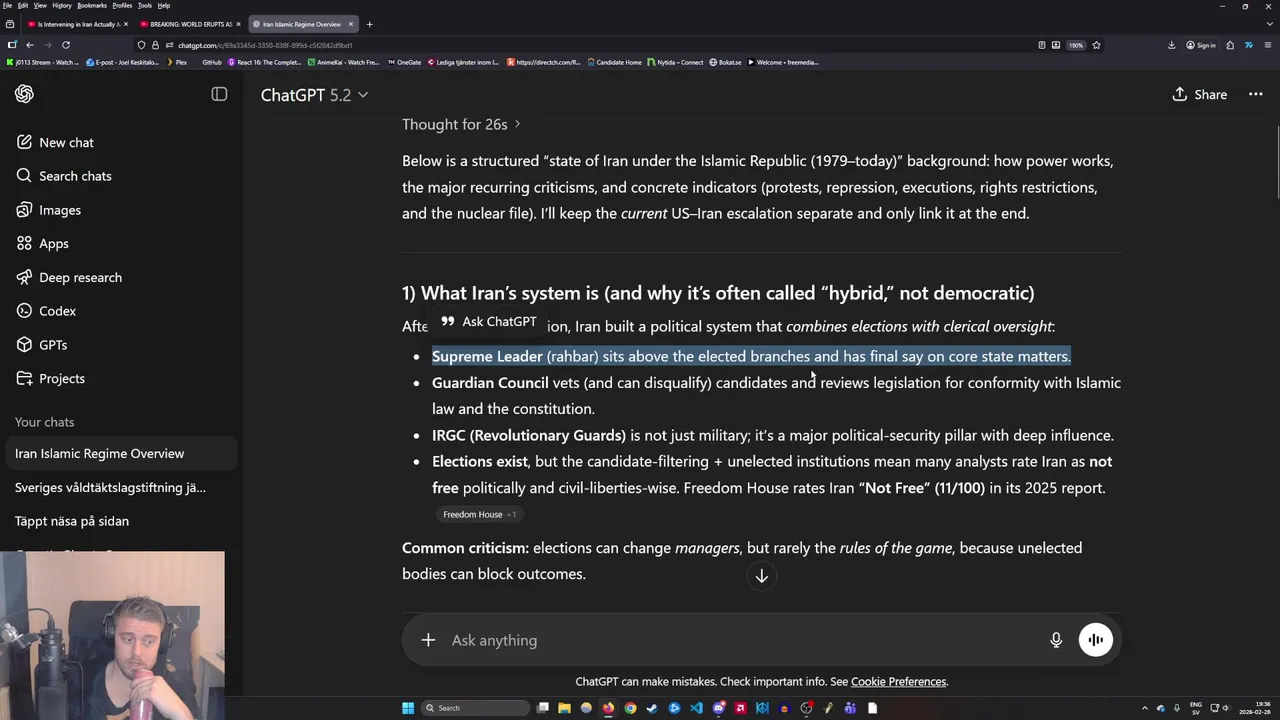Open Apps in the sidebar

42,243
